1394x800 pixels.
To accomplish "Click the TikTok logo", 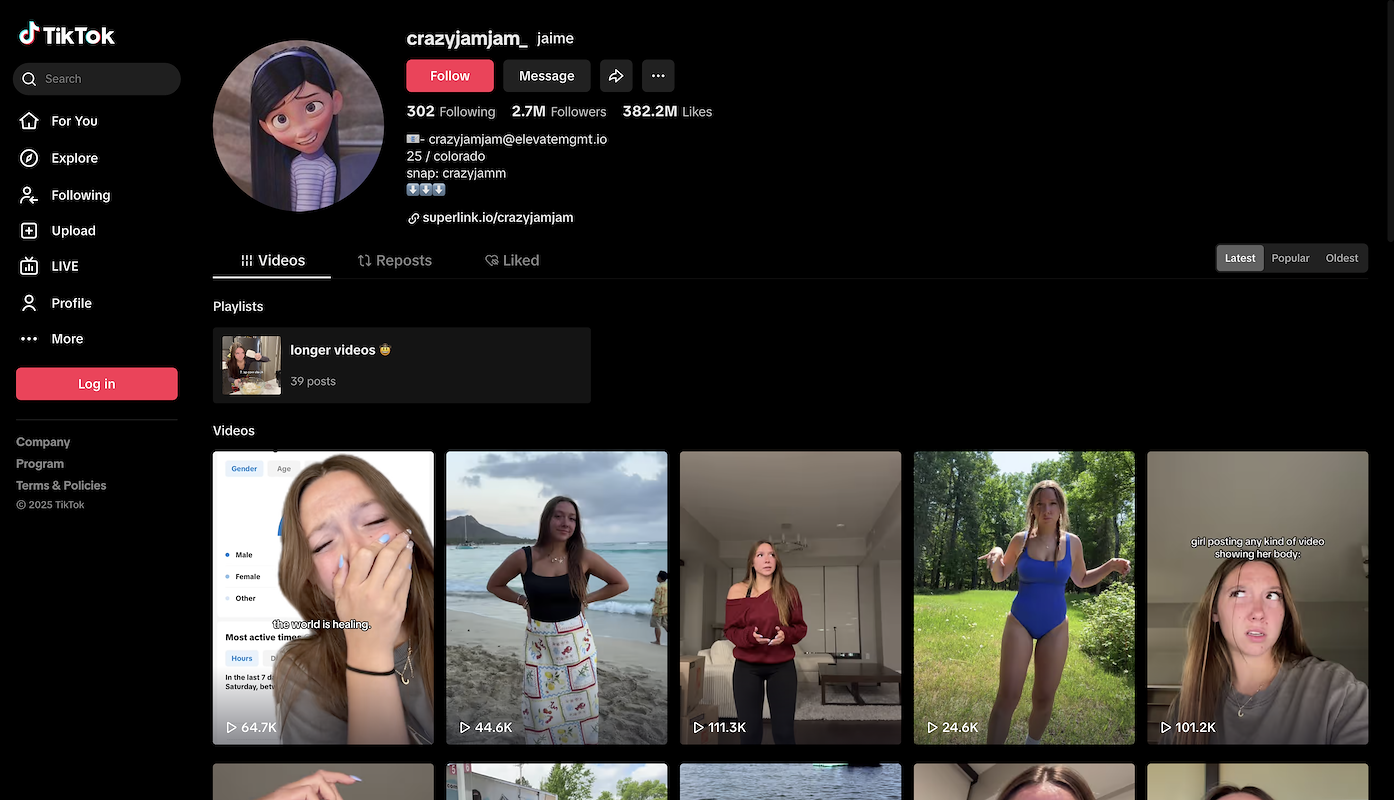I will (67, 35).
